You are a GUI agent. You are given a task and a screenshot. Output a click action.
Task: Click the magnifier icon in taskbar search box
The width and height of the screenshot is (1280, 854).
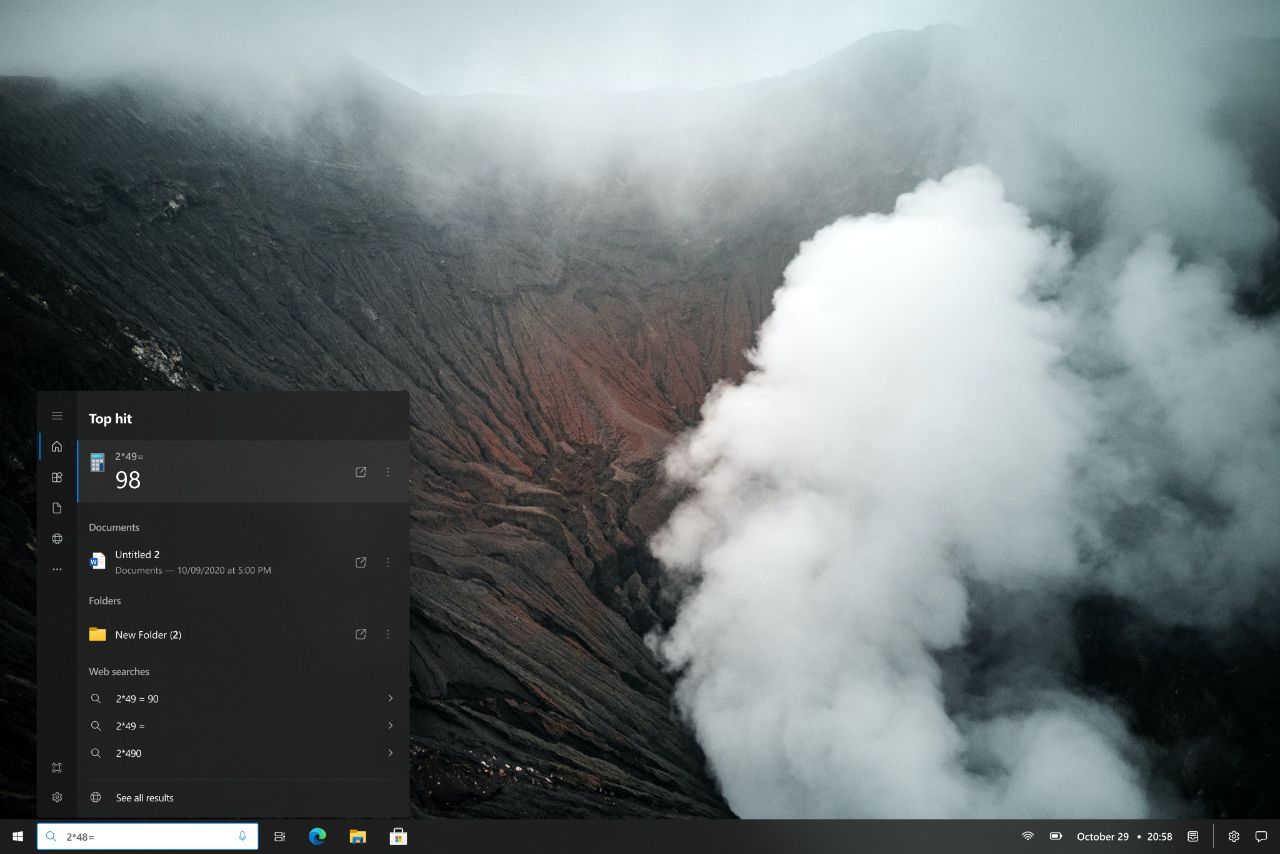tap(52, 836)
